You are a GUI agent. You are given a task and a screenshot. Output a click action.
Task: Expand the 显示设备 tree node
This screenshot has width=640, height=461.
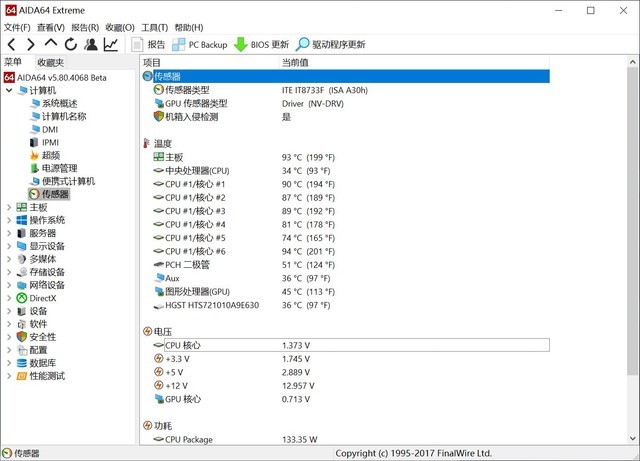pos(9,246)
